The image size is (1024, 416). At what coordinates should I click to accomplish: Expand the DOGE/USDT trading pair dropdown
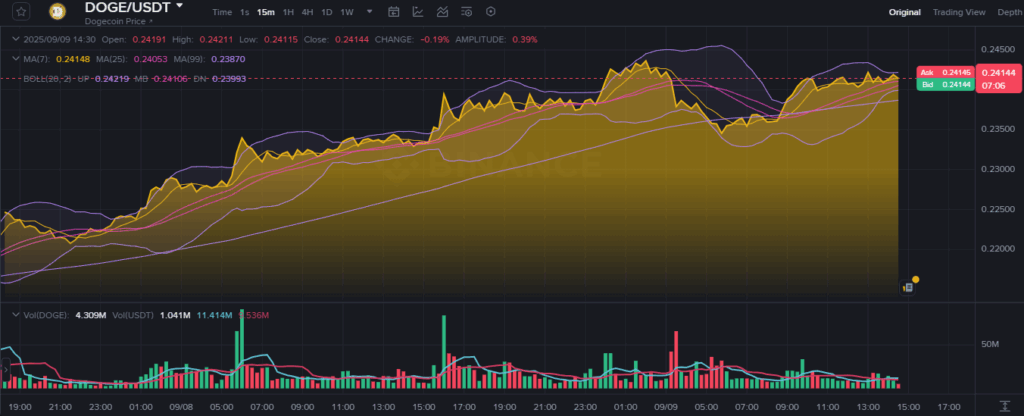click(x=180, y=7)
